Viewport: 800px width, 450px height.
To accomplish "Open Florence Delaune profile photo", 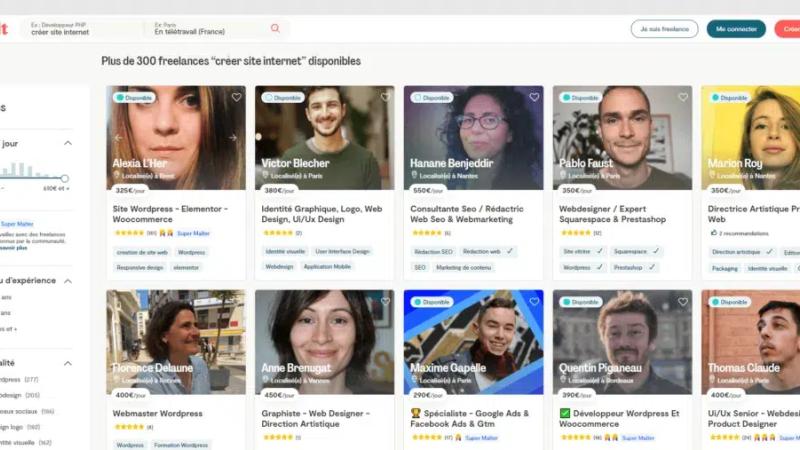I will tap(176, 342).
